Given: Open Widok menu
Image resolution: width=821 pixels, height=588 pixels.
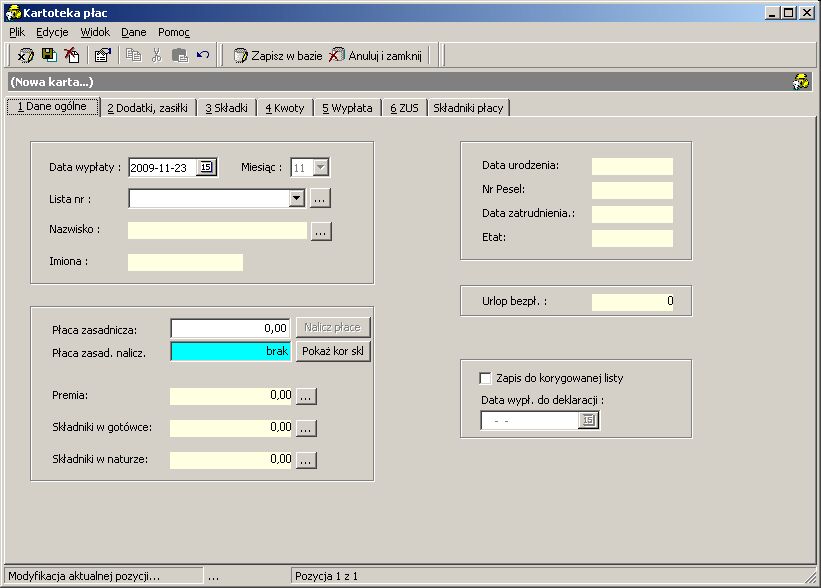Looking at the screenshot, I should 95,32.
